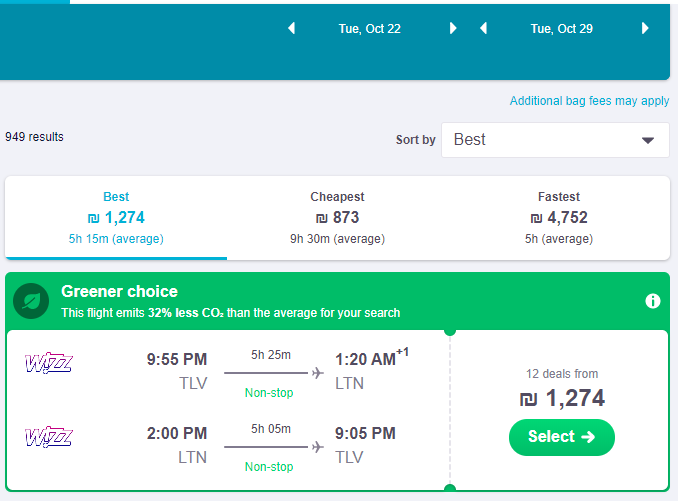Click the Tue, Oct 22 departure date
Screen dimensions: 678x501
[370, 29]
